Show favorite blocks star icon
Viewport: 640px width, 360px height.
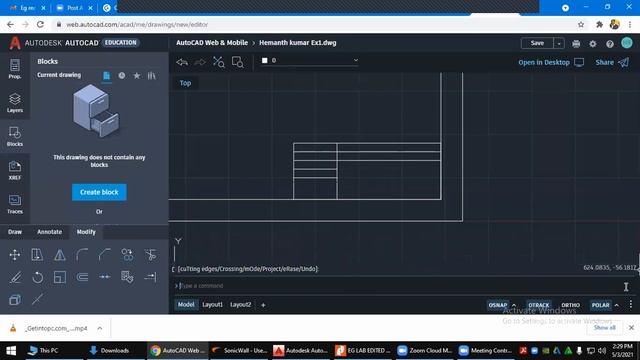(137, 76)
